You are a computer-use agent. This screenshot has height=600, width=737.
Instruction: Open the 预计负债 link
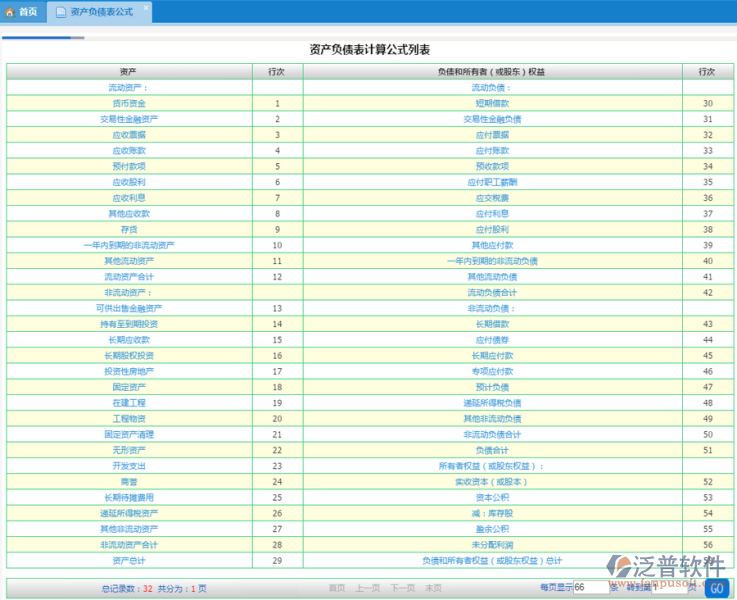pos(492,387)
